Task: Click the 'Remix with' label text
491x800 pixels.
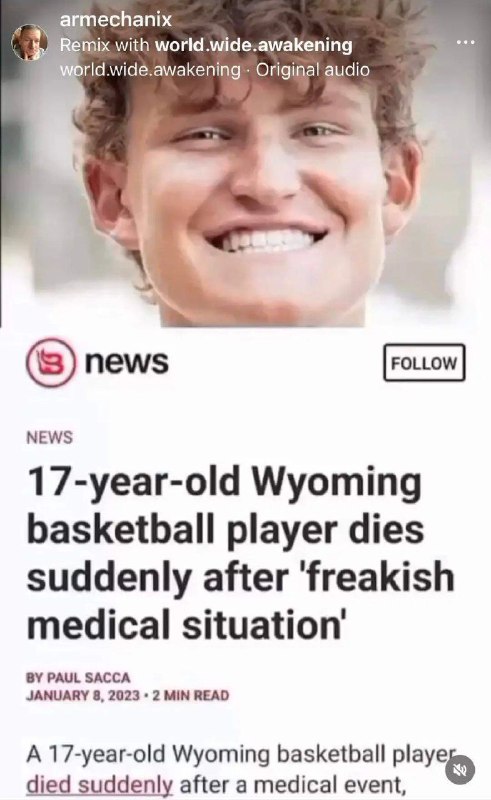Action: [x=105, y=45]
